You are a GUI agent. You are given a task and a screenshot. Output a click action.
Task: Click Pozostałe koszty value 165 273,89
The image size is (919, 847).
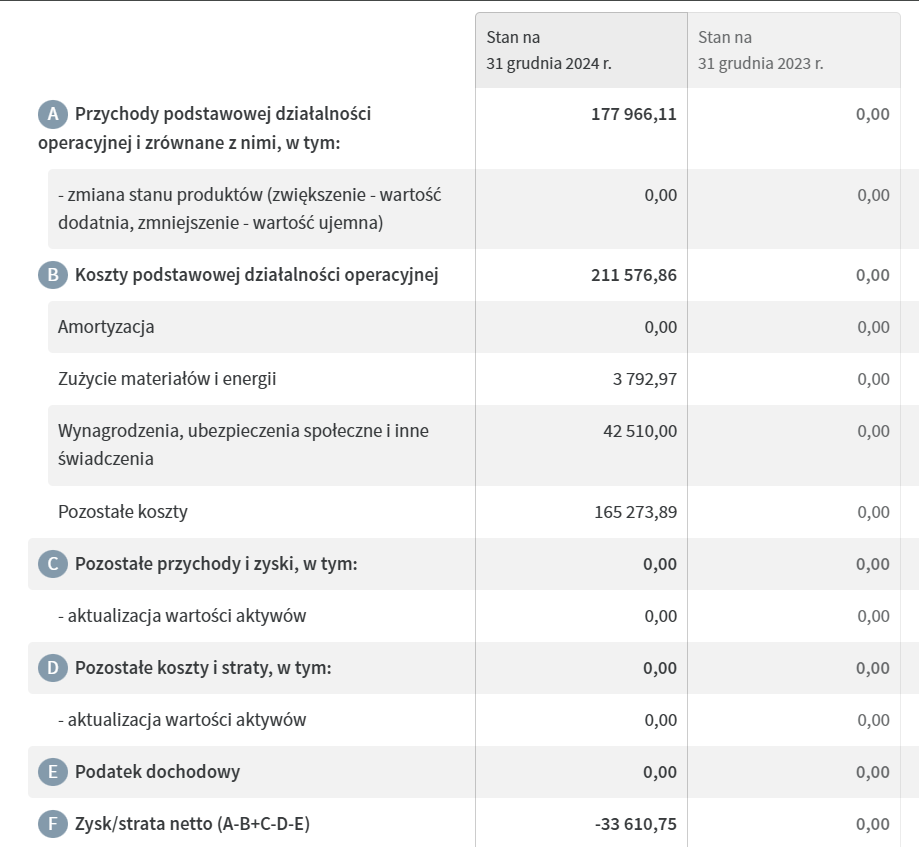pyautogui.click(x=635, y=512)
